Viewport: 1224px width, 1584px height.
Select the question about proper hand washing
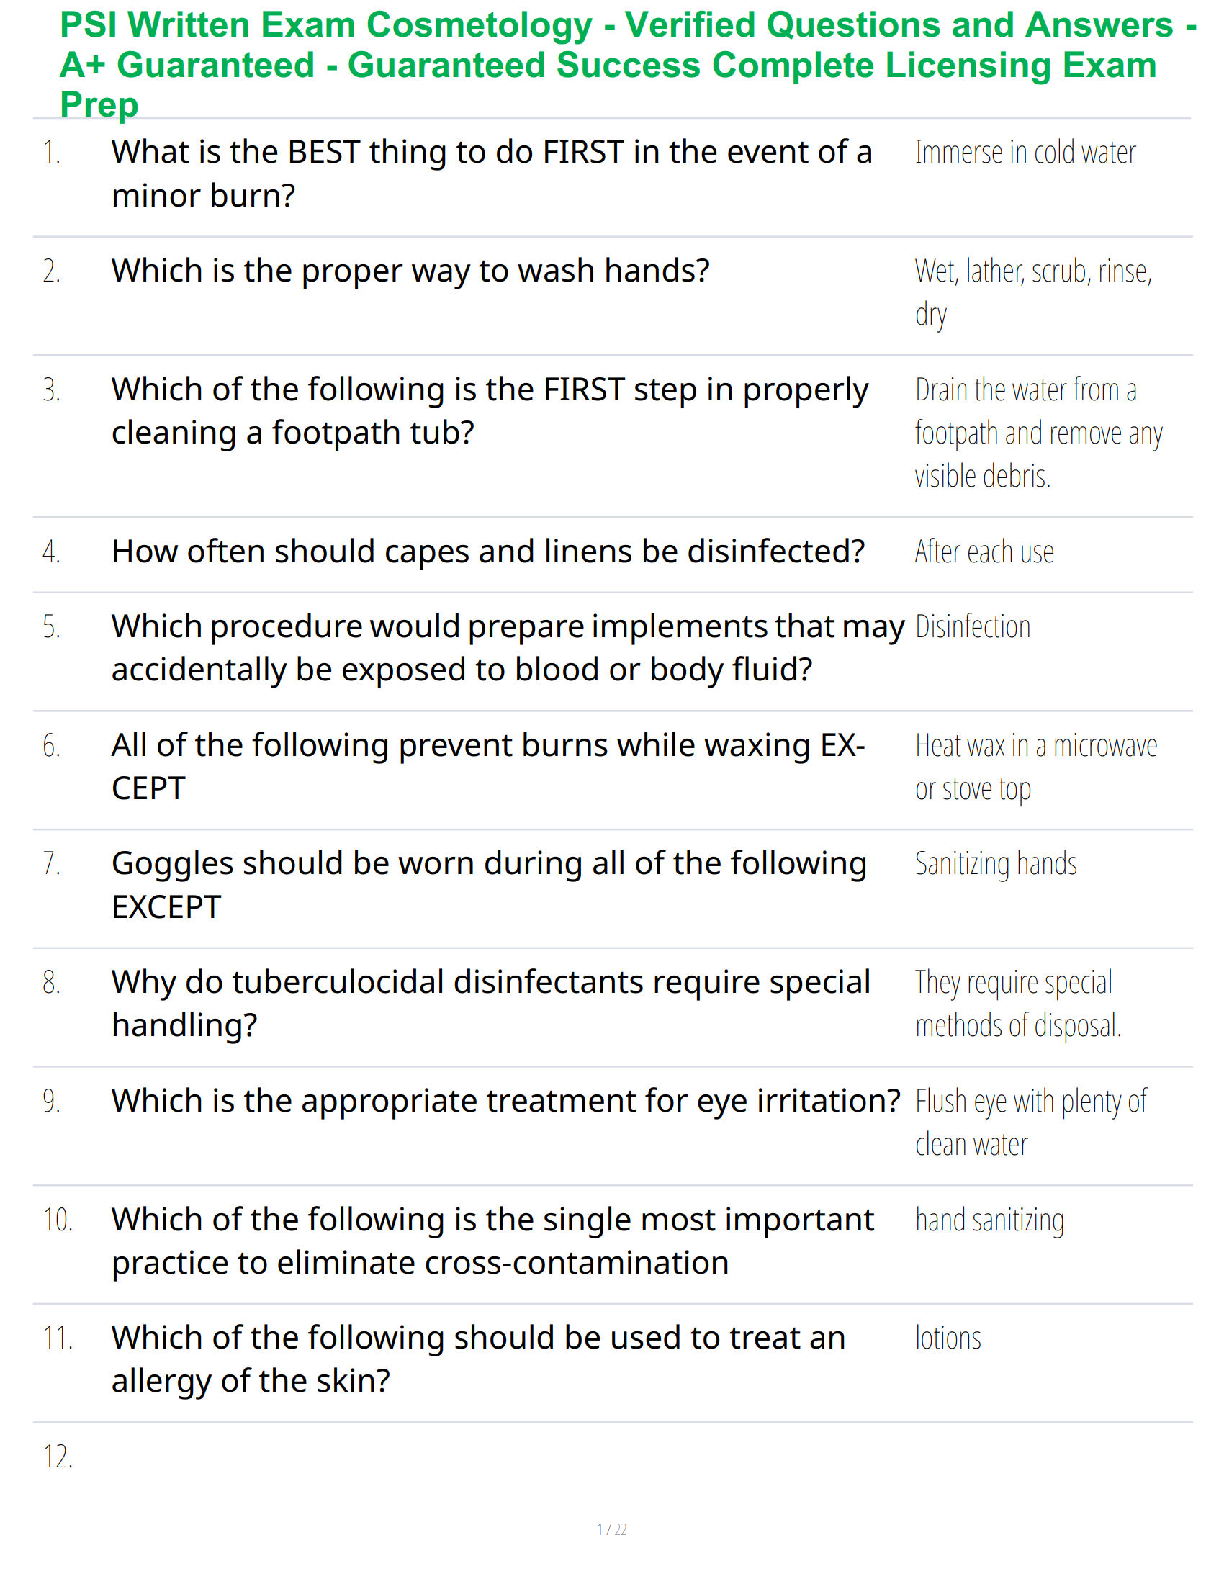pos(410,270)
